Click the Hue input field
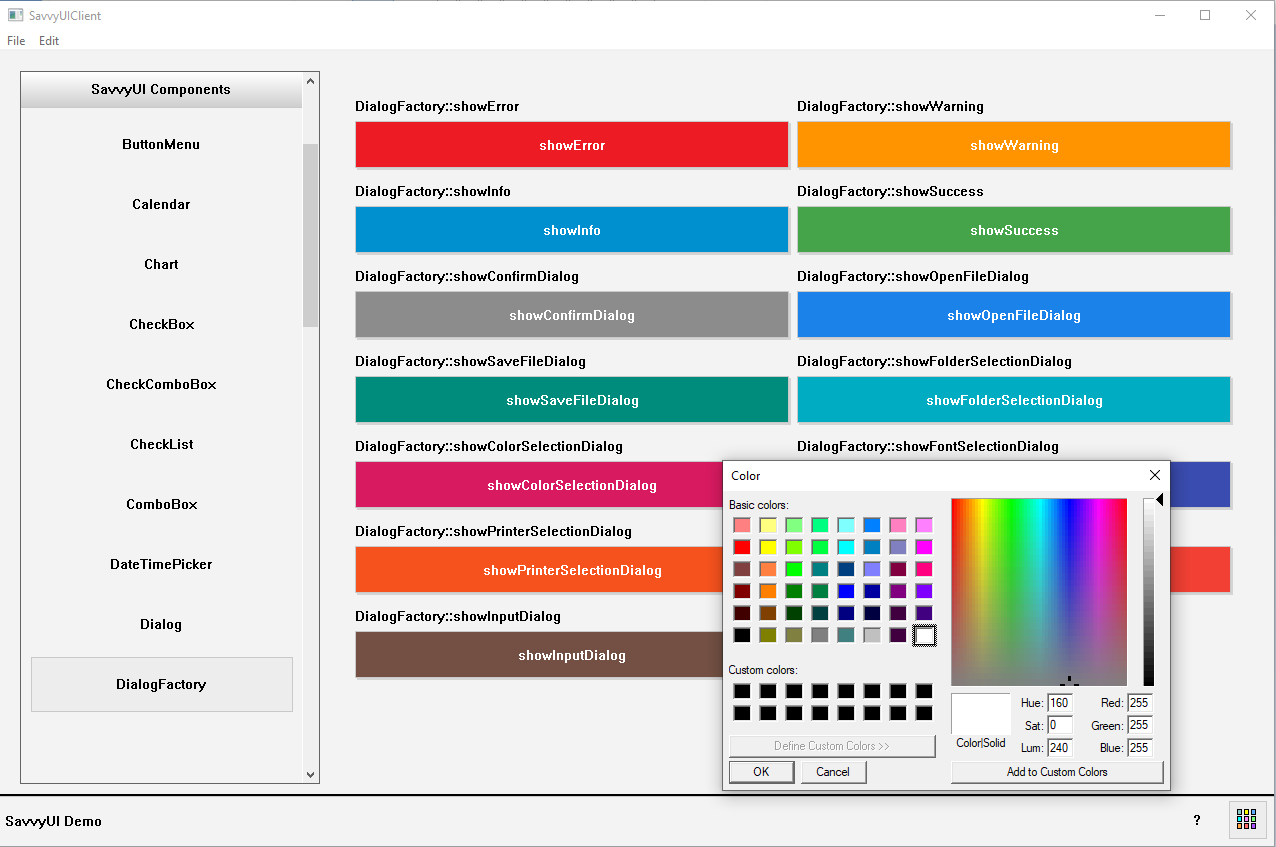 click(x=1059, y=703)
